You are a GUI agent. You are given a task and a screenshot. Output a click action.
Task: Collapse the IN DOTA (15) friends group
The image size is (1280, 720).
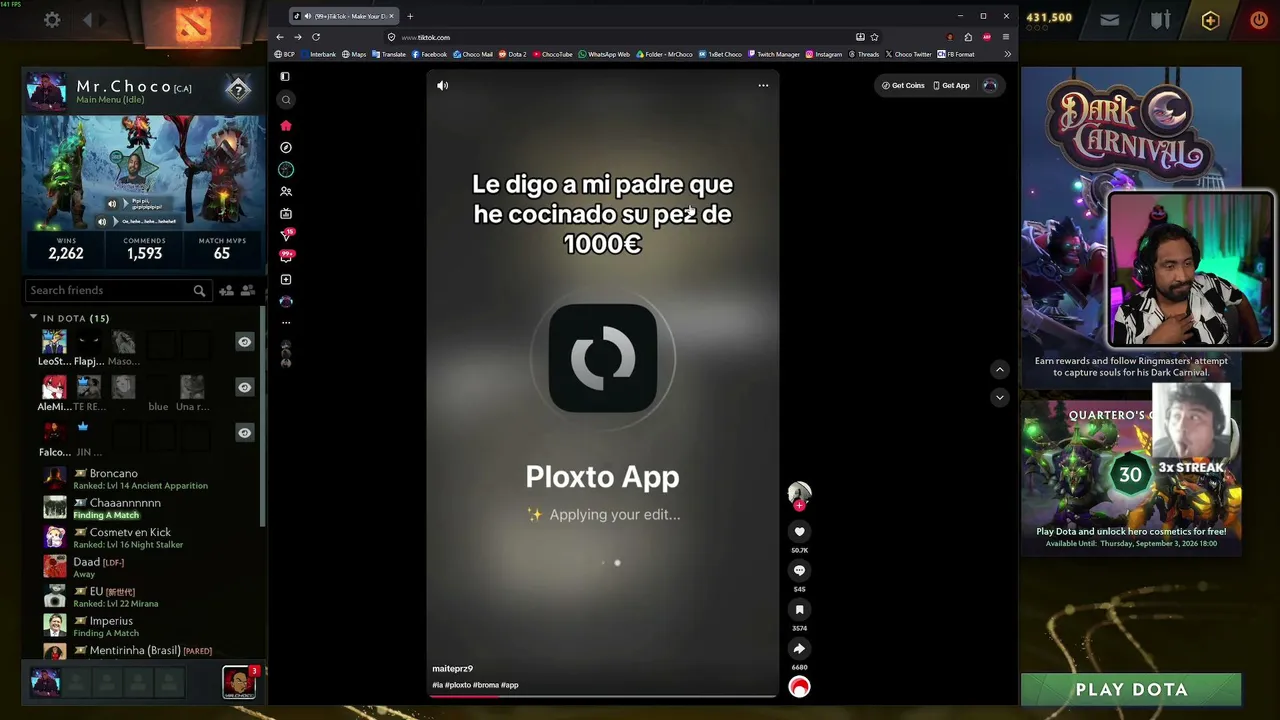click(x=33, y=318)
